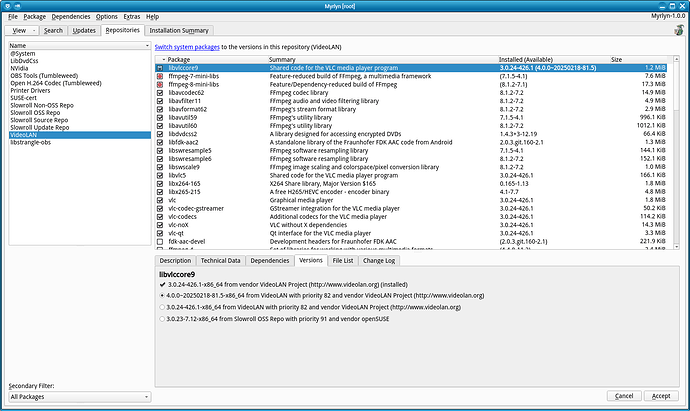This screenshot has width=690, height=411.
Task: Select Slowroll OSS Repo in list
Action: [80, 113]
